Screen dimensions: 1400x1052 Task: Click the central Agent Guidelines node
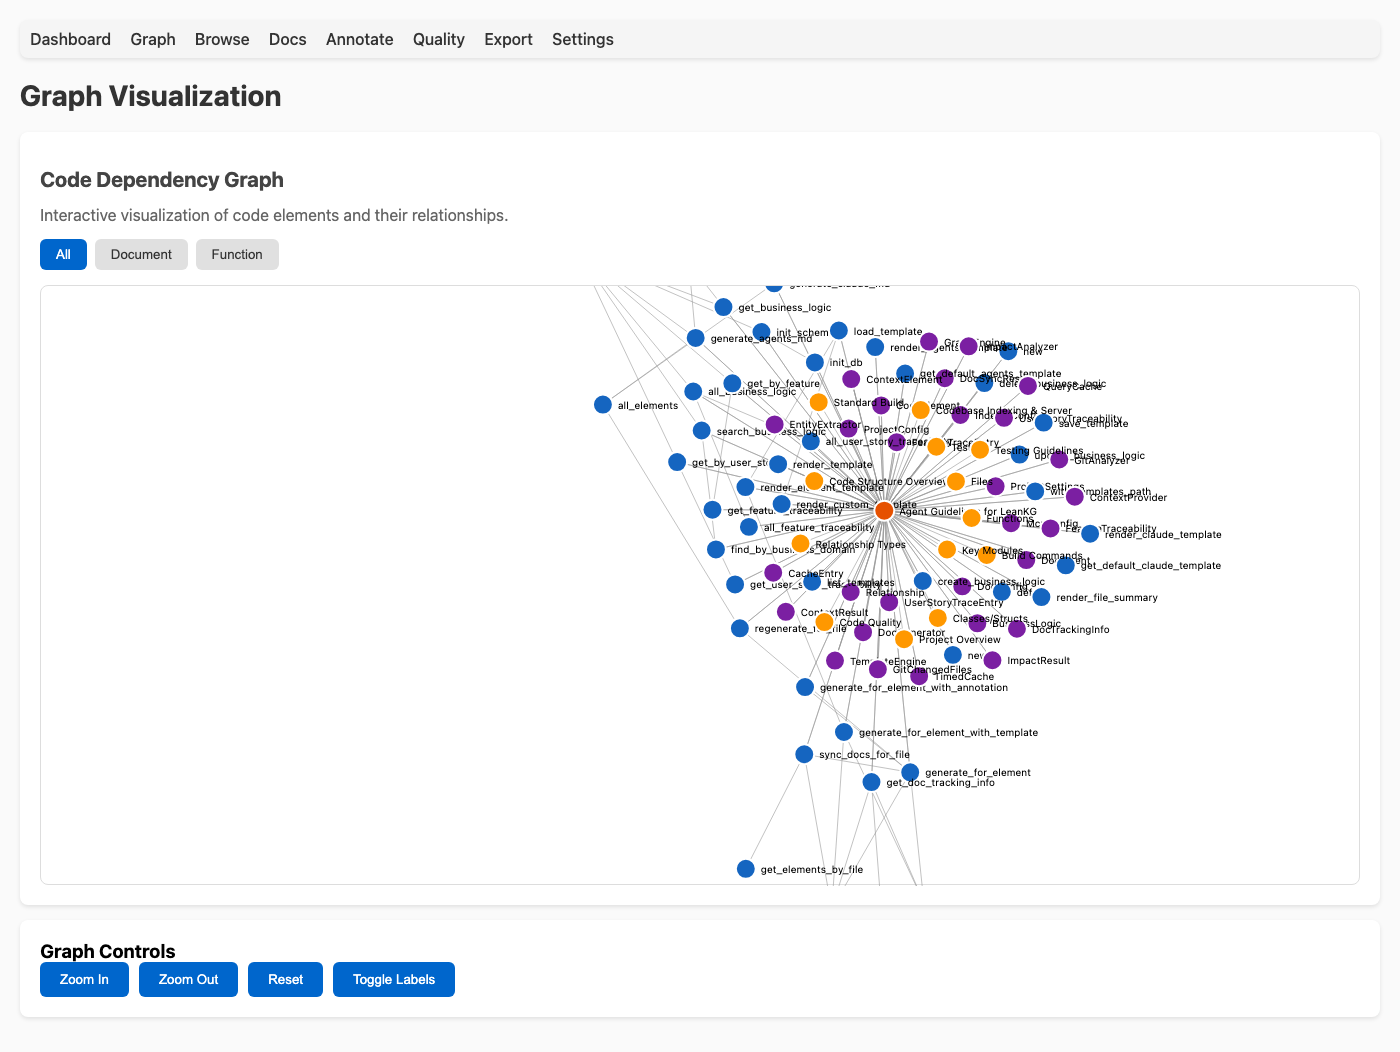pyautogui.click(x=884, y=510)
